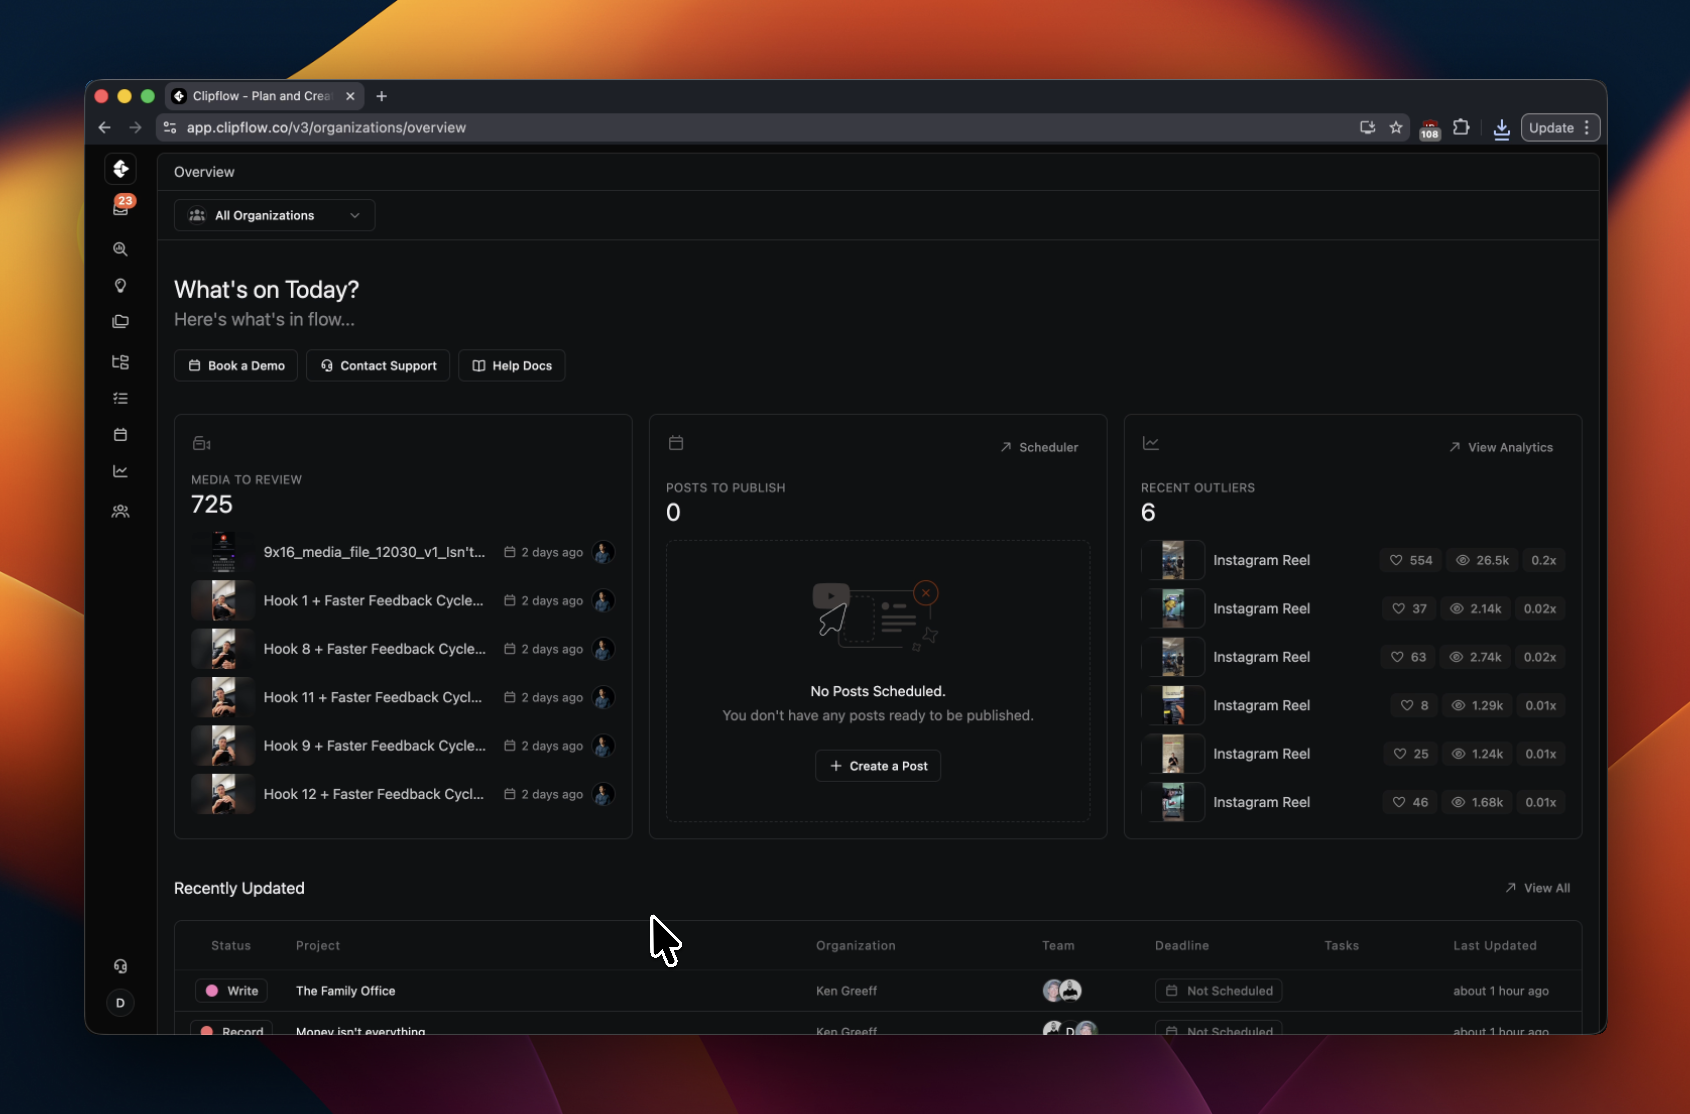Open the Hook 12 media thumbnail
This screenshot has height=1114, width=1690.
click(223, 794)
